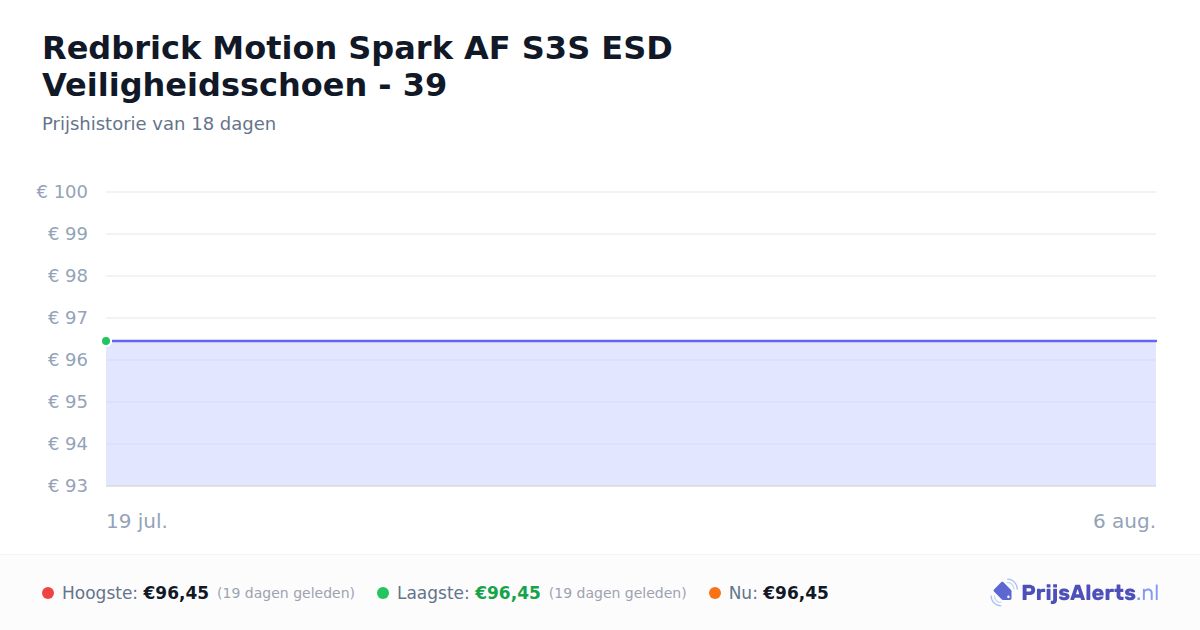Click the Laagste price €96,45 in green
Viewport: 1200px width, 630px height.
click(x=508, y=593)
